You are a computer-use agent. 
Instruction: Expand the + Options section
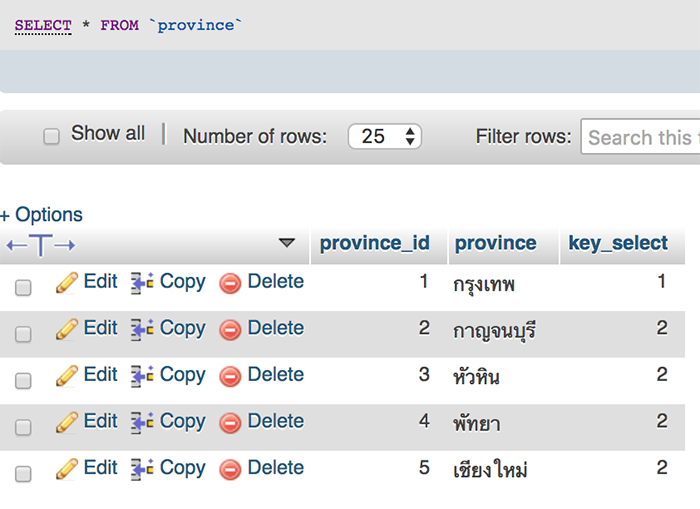click(x=42, y=215)
